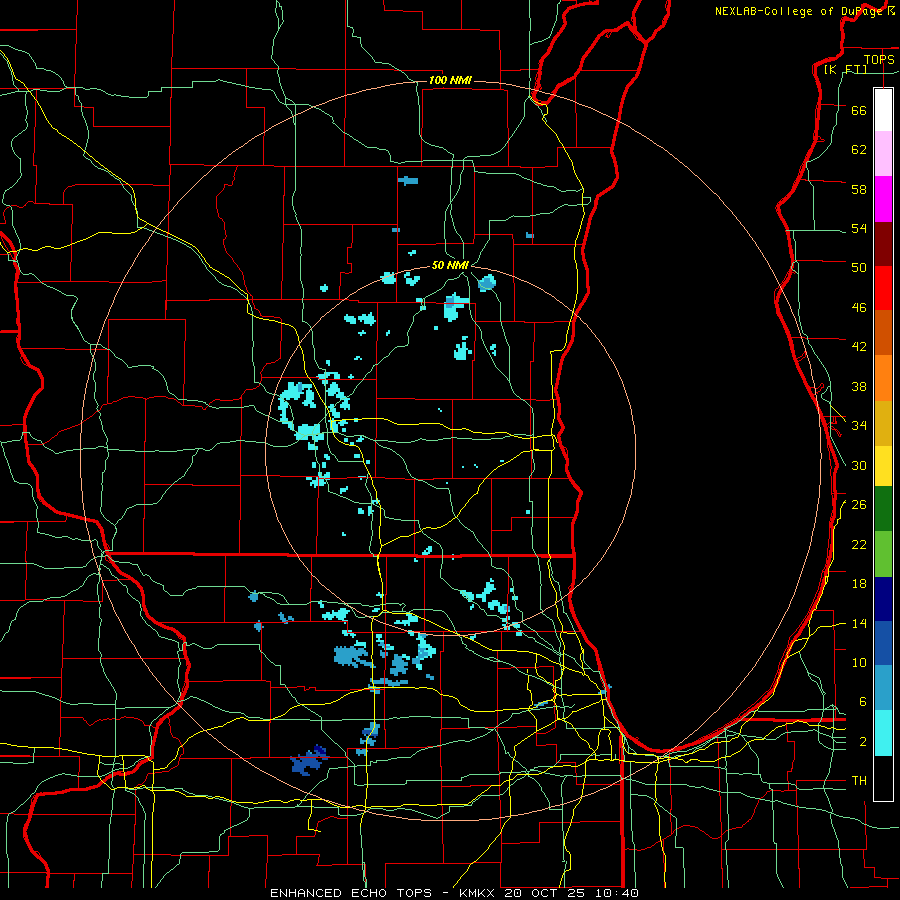Click the 22 value on legend
900x900 pixels.
click(x=859, y=544)
